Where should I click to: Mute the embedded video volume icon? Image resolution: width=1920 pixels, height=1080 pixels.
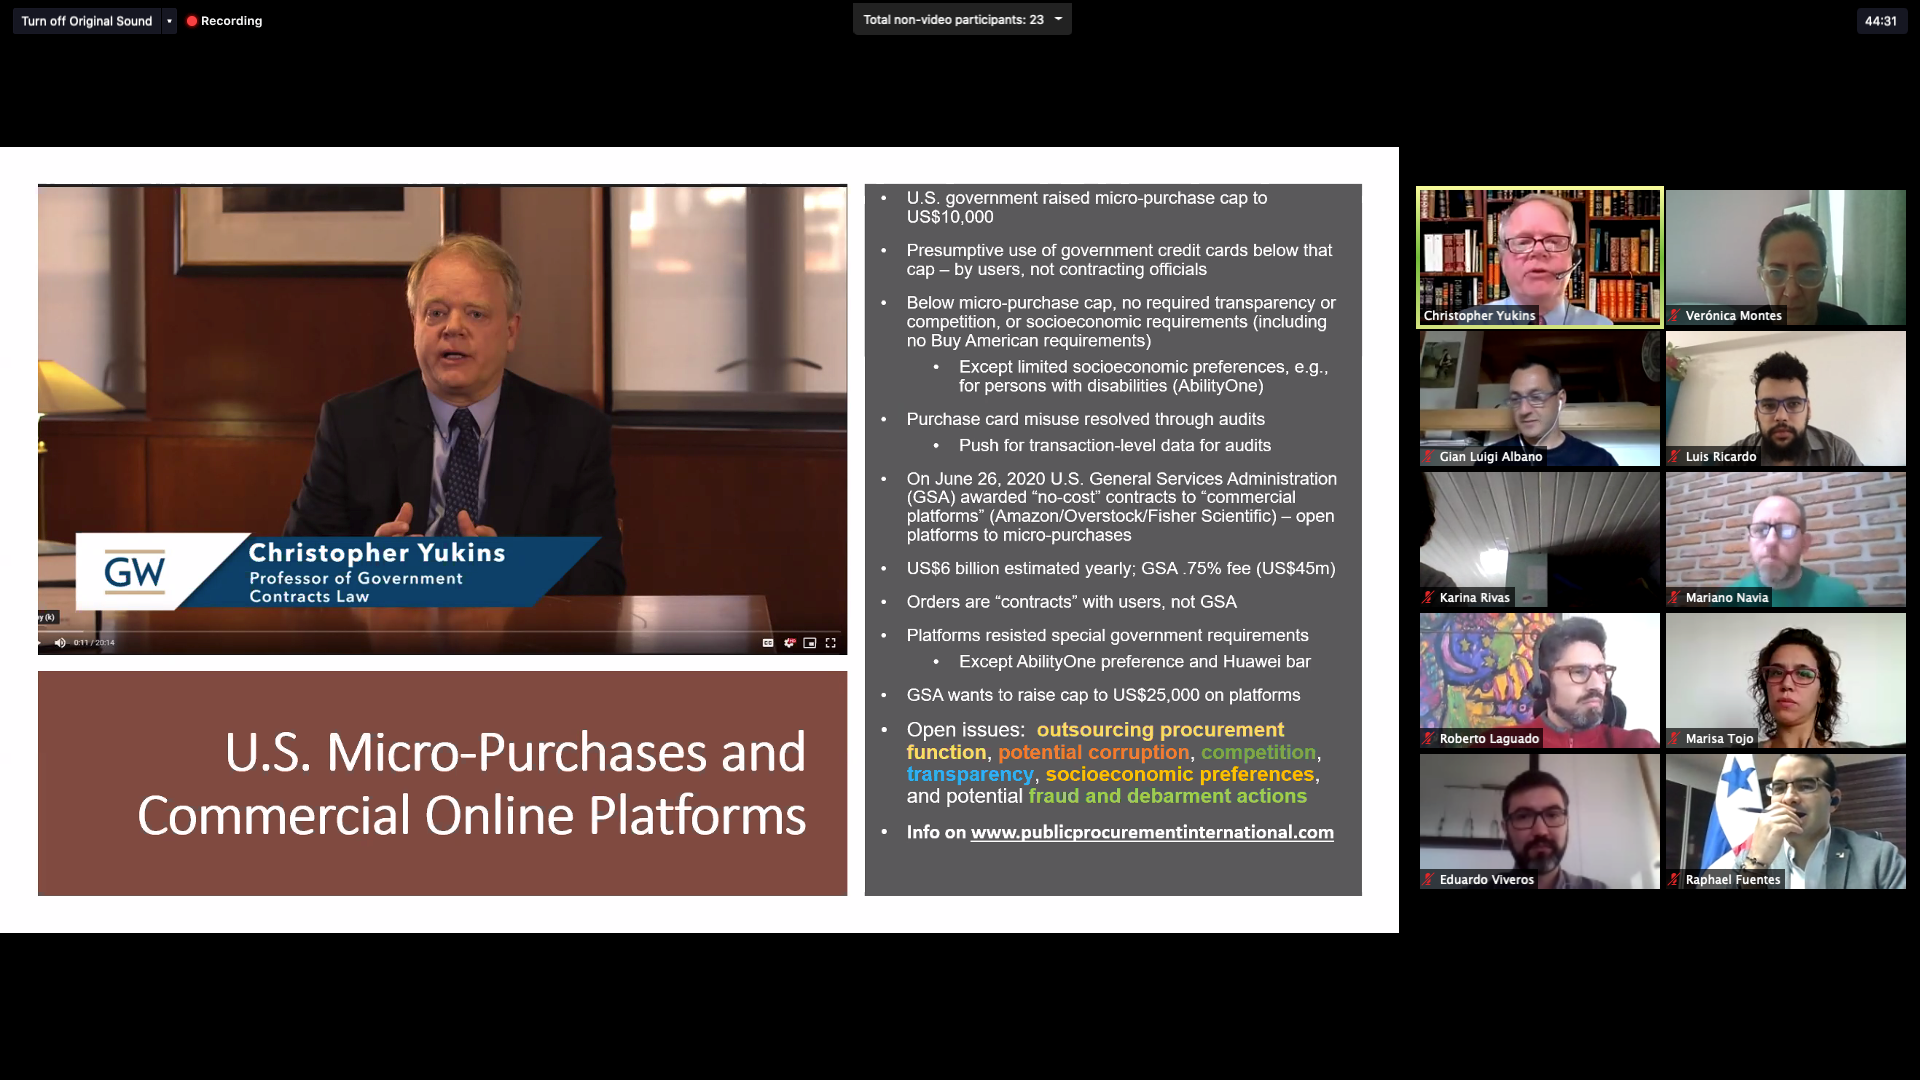coord(60,643)
